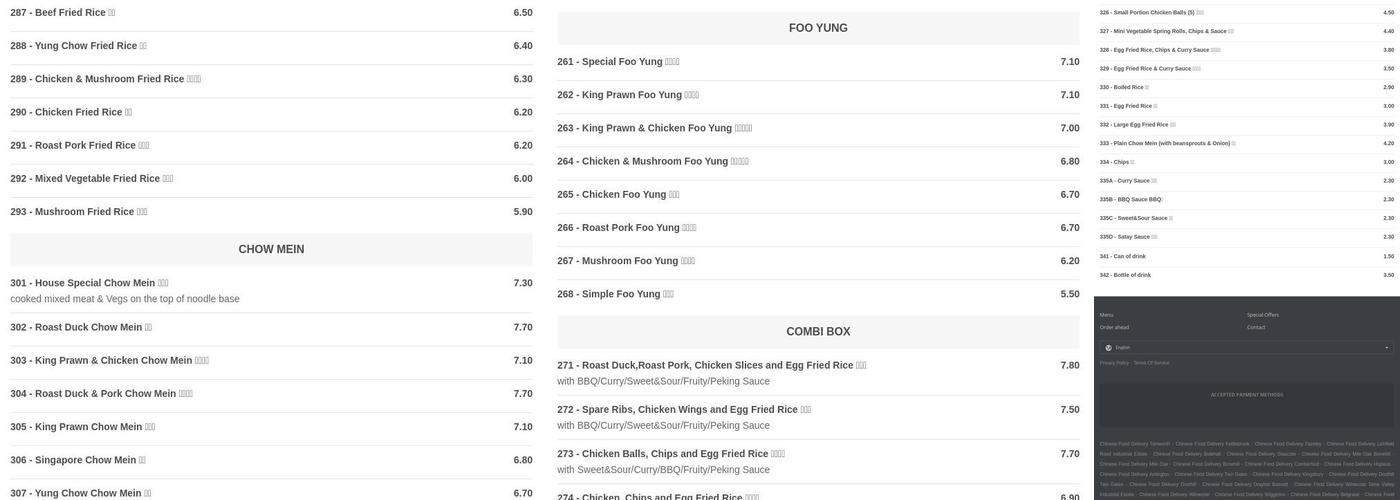Image resolution: width=1400 pixels, height=500 pixels.
Task: Click allergen icons next to Beef Fried Rice
Action: coord(112,13)
